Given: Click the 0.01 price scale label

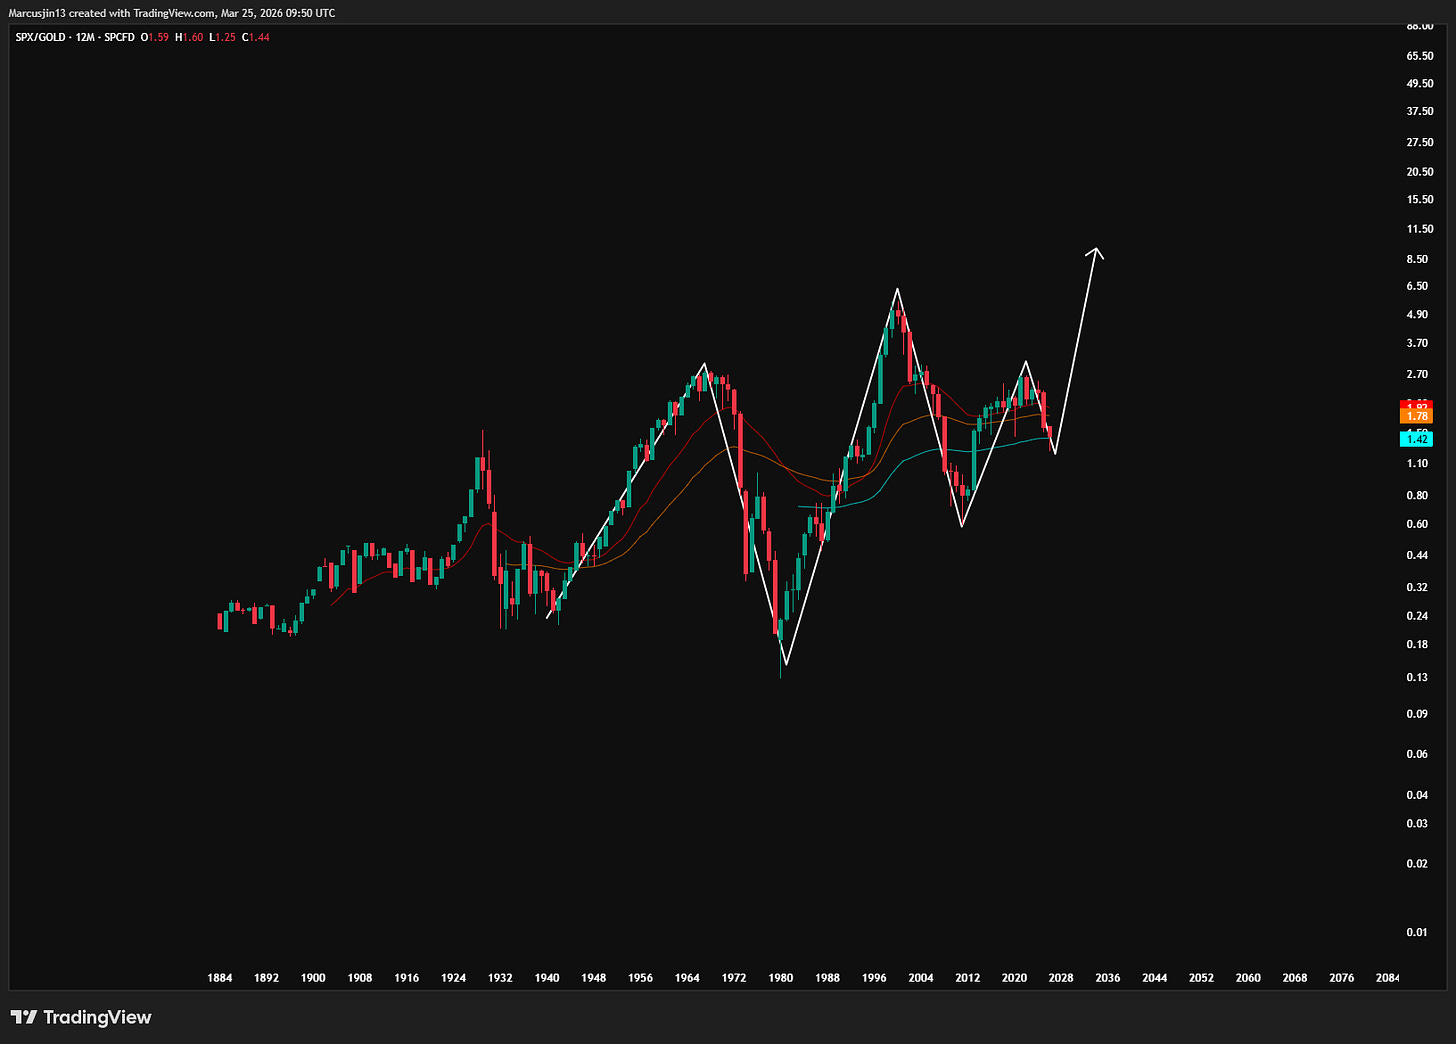Looking at the screenshot, I should [x=1417, y=933].
